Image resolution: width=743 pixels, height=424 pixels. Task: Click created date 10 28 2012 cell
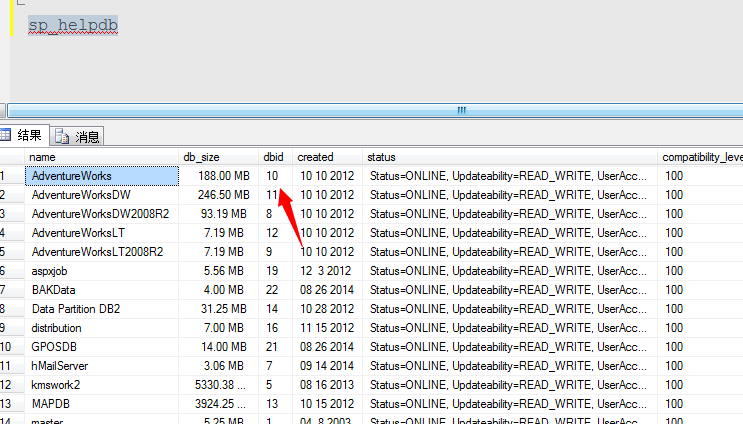click(x=327, y=309)
